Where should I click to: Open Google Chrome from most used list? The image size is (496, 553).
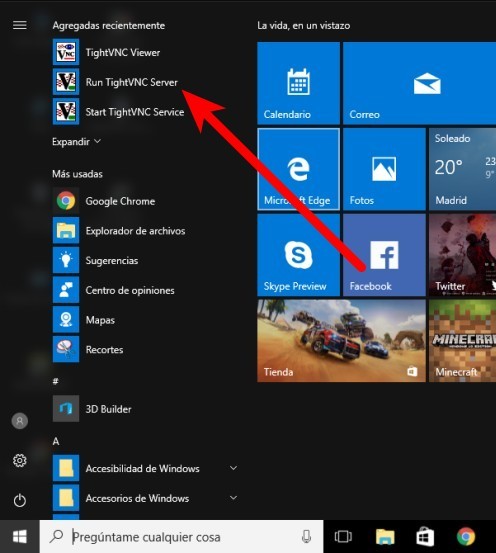tap(145, 201)
